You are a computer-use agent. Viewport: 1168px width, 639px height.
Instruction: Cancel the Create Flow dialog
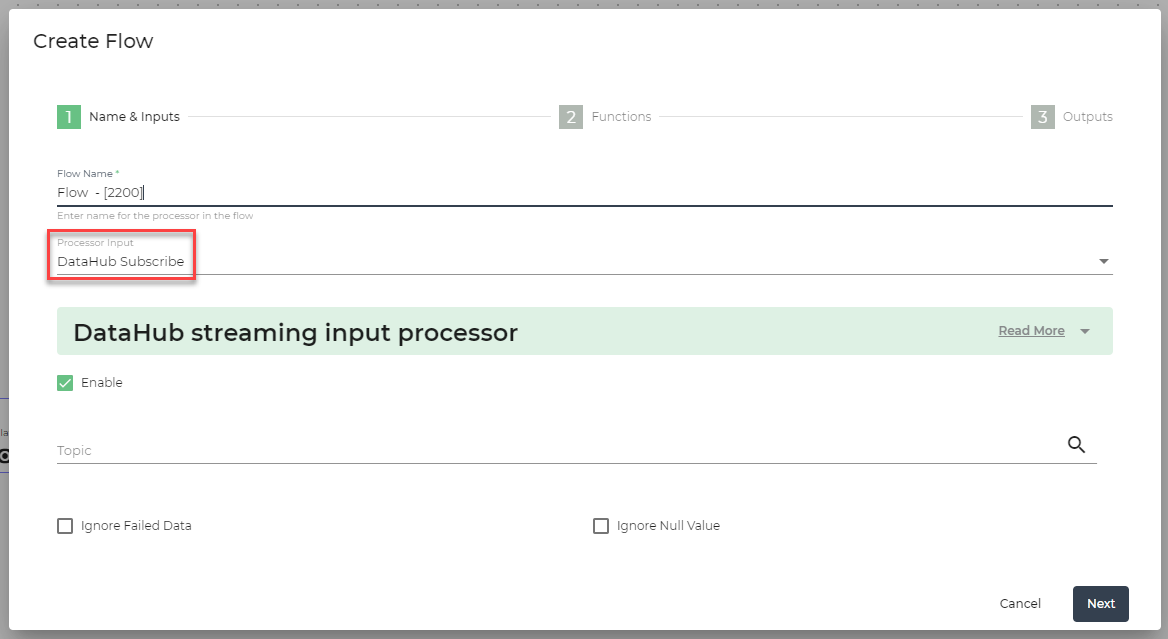1019,603
